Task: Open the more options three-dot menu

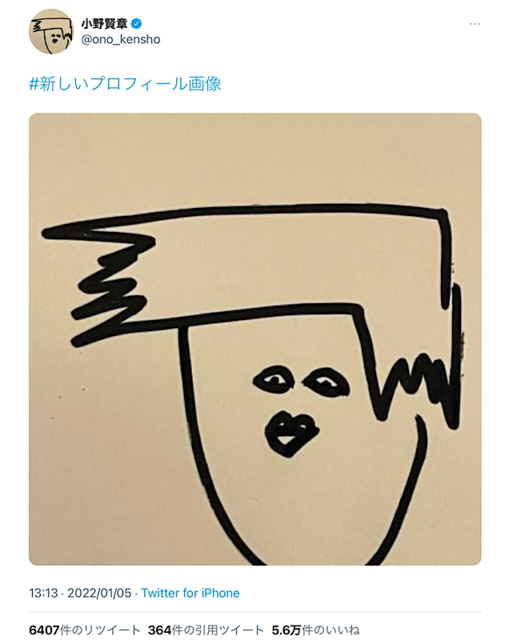Action: [474, 24]
